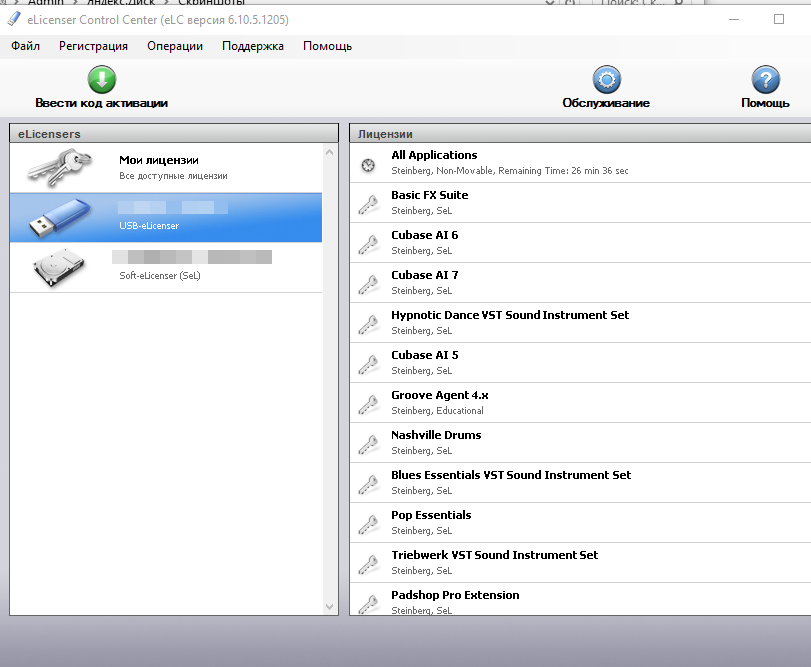
Task: Click the key icon beside Pop Essentials
Action: [368, 524]
